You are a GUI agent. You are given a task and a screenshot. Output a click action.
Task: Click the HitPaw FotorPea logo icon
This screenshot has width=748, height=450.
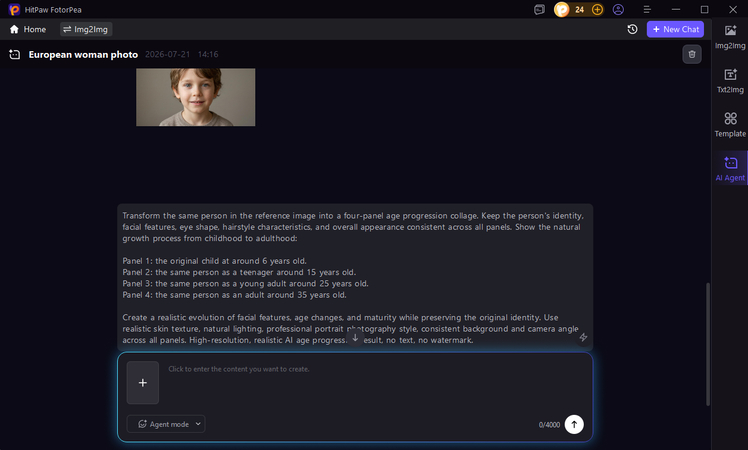(x=14, y=10)
